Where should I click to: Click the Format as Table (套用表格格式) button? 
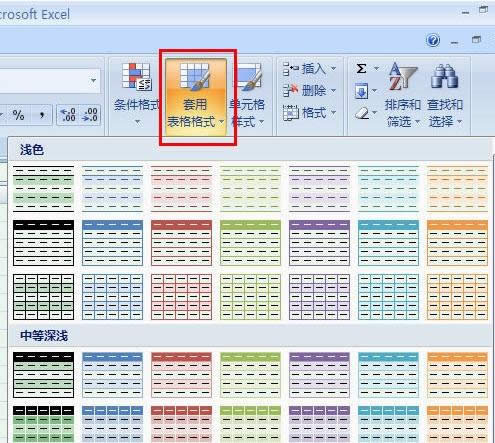[196, 97]
